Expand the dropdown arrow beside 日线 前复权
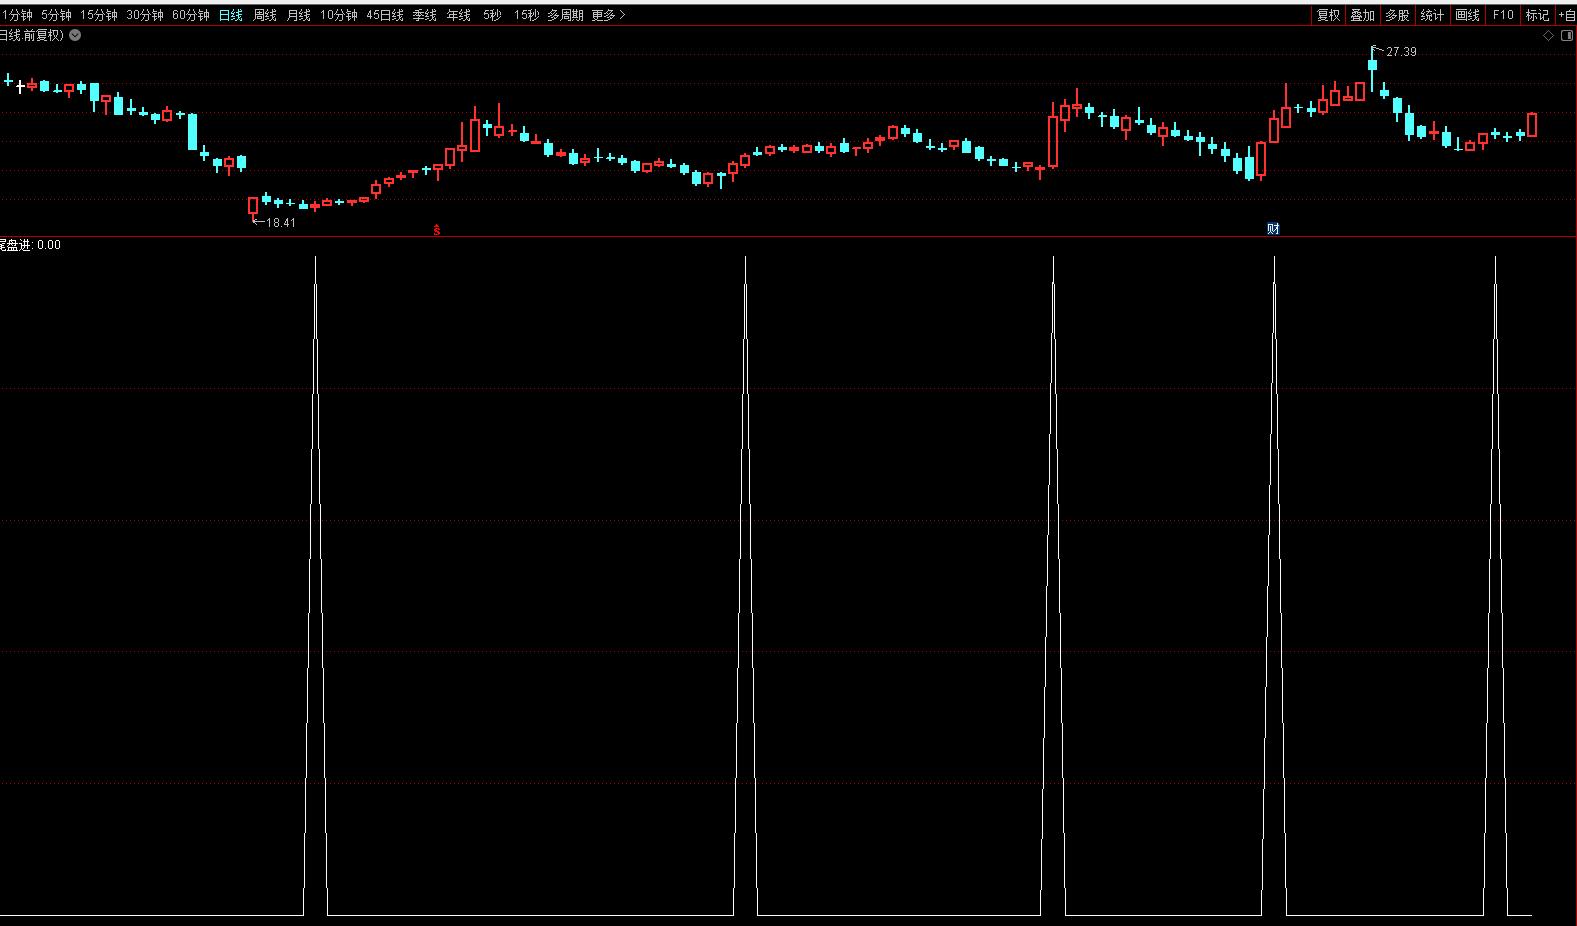 (75, 35)
